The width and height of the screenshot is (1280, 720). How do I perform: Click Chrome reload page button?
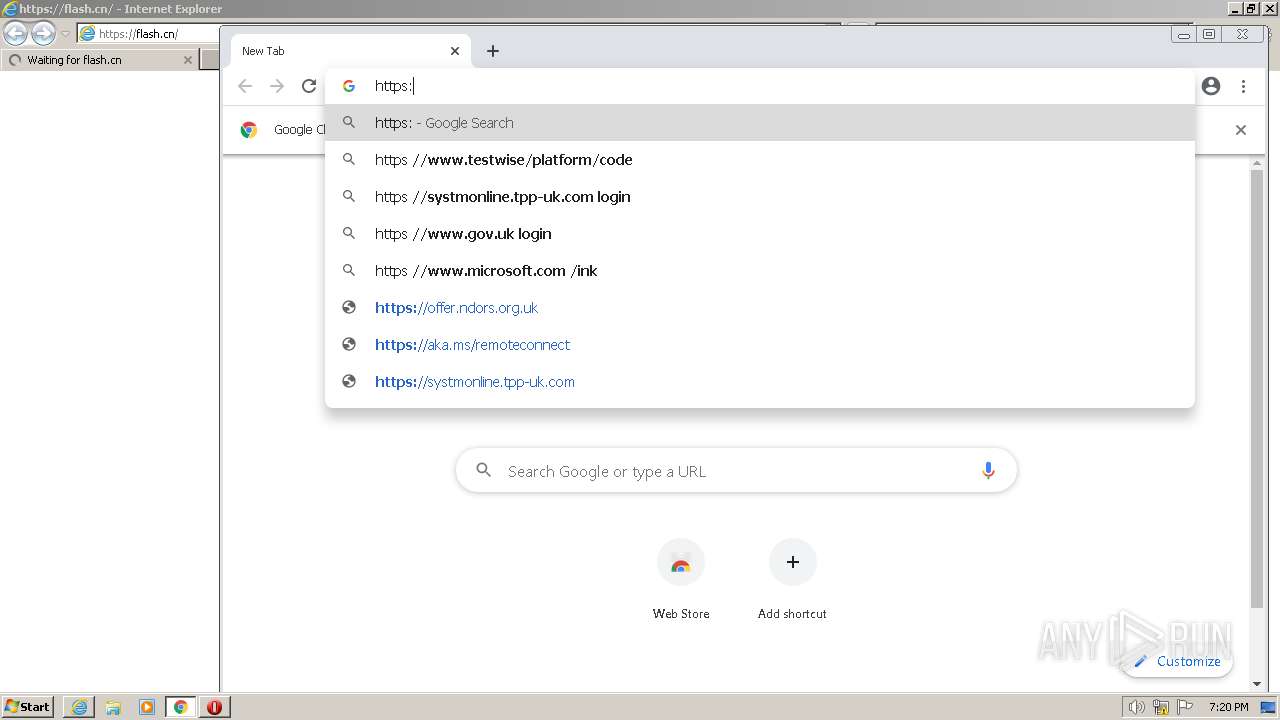[x=309, y=86]
